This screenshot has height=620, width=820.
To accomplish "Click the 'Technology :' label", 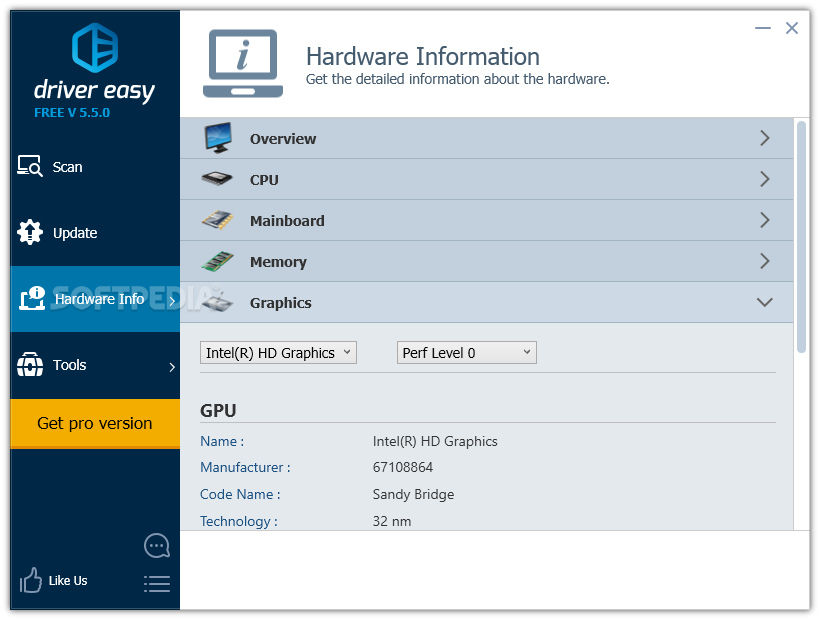I will pos(238,521).
